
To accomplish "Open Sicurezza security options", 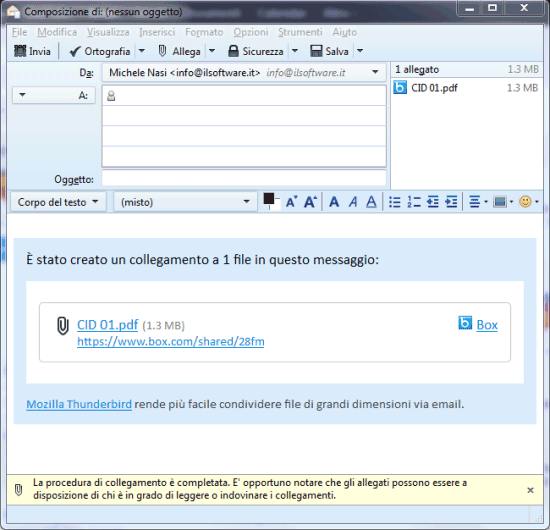I will (256, 52).
